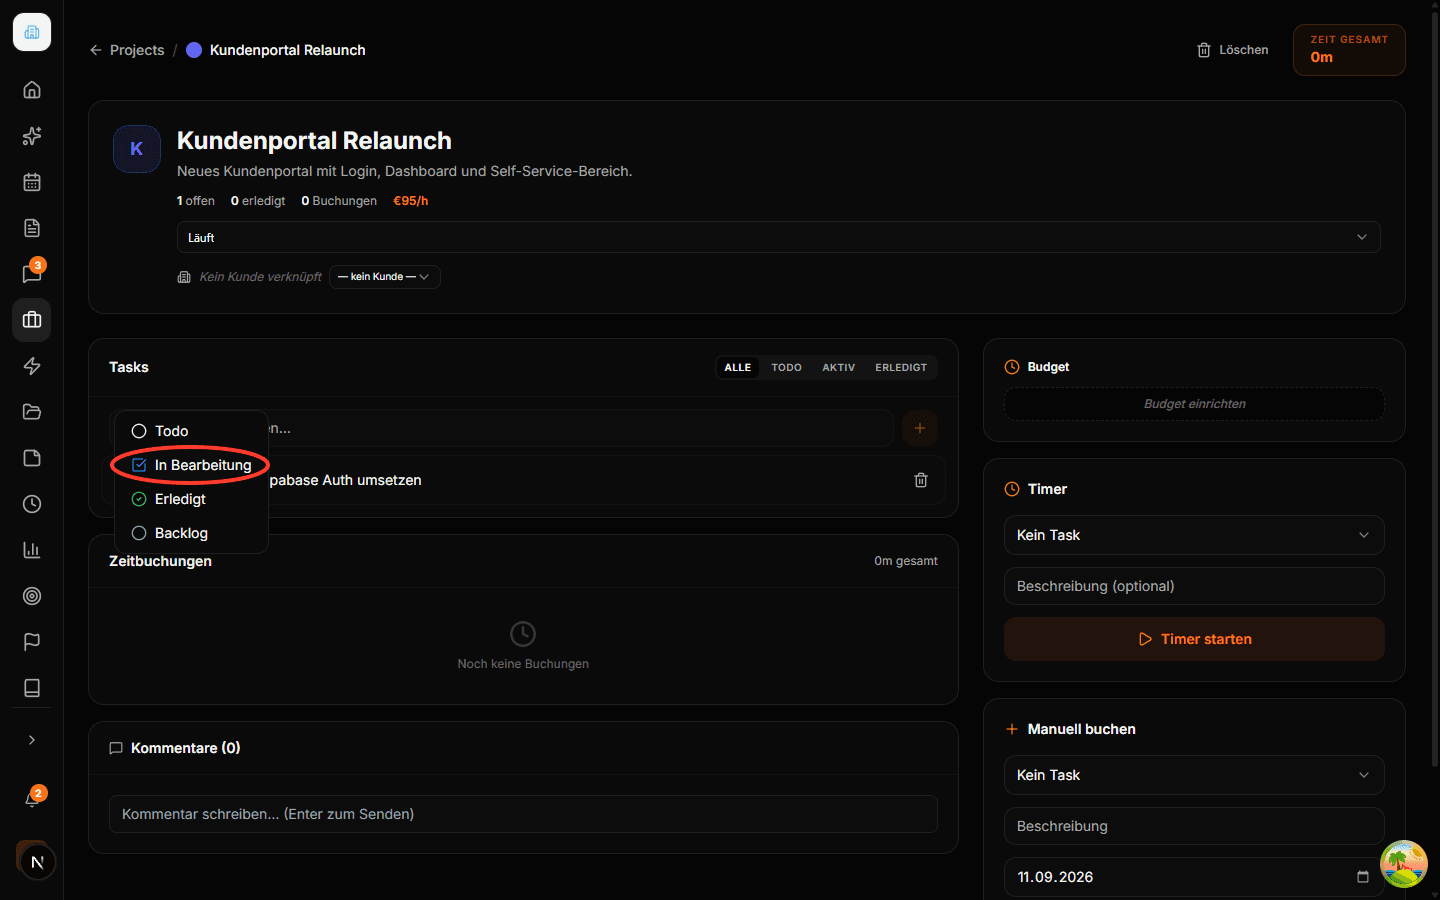1440x900 pixels.
Task: Click the date field showing 11.09.2026
Action: 1194,877
